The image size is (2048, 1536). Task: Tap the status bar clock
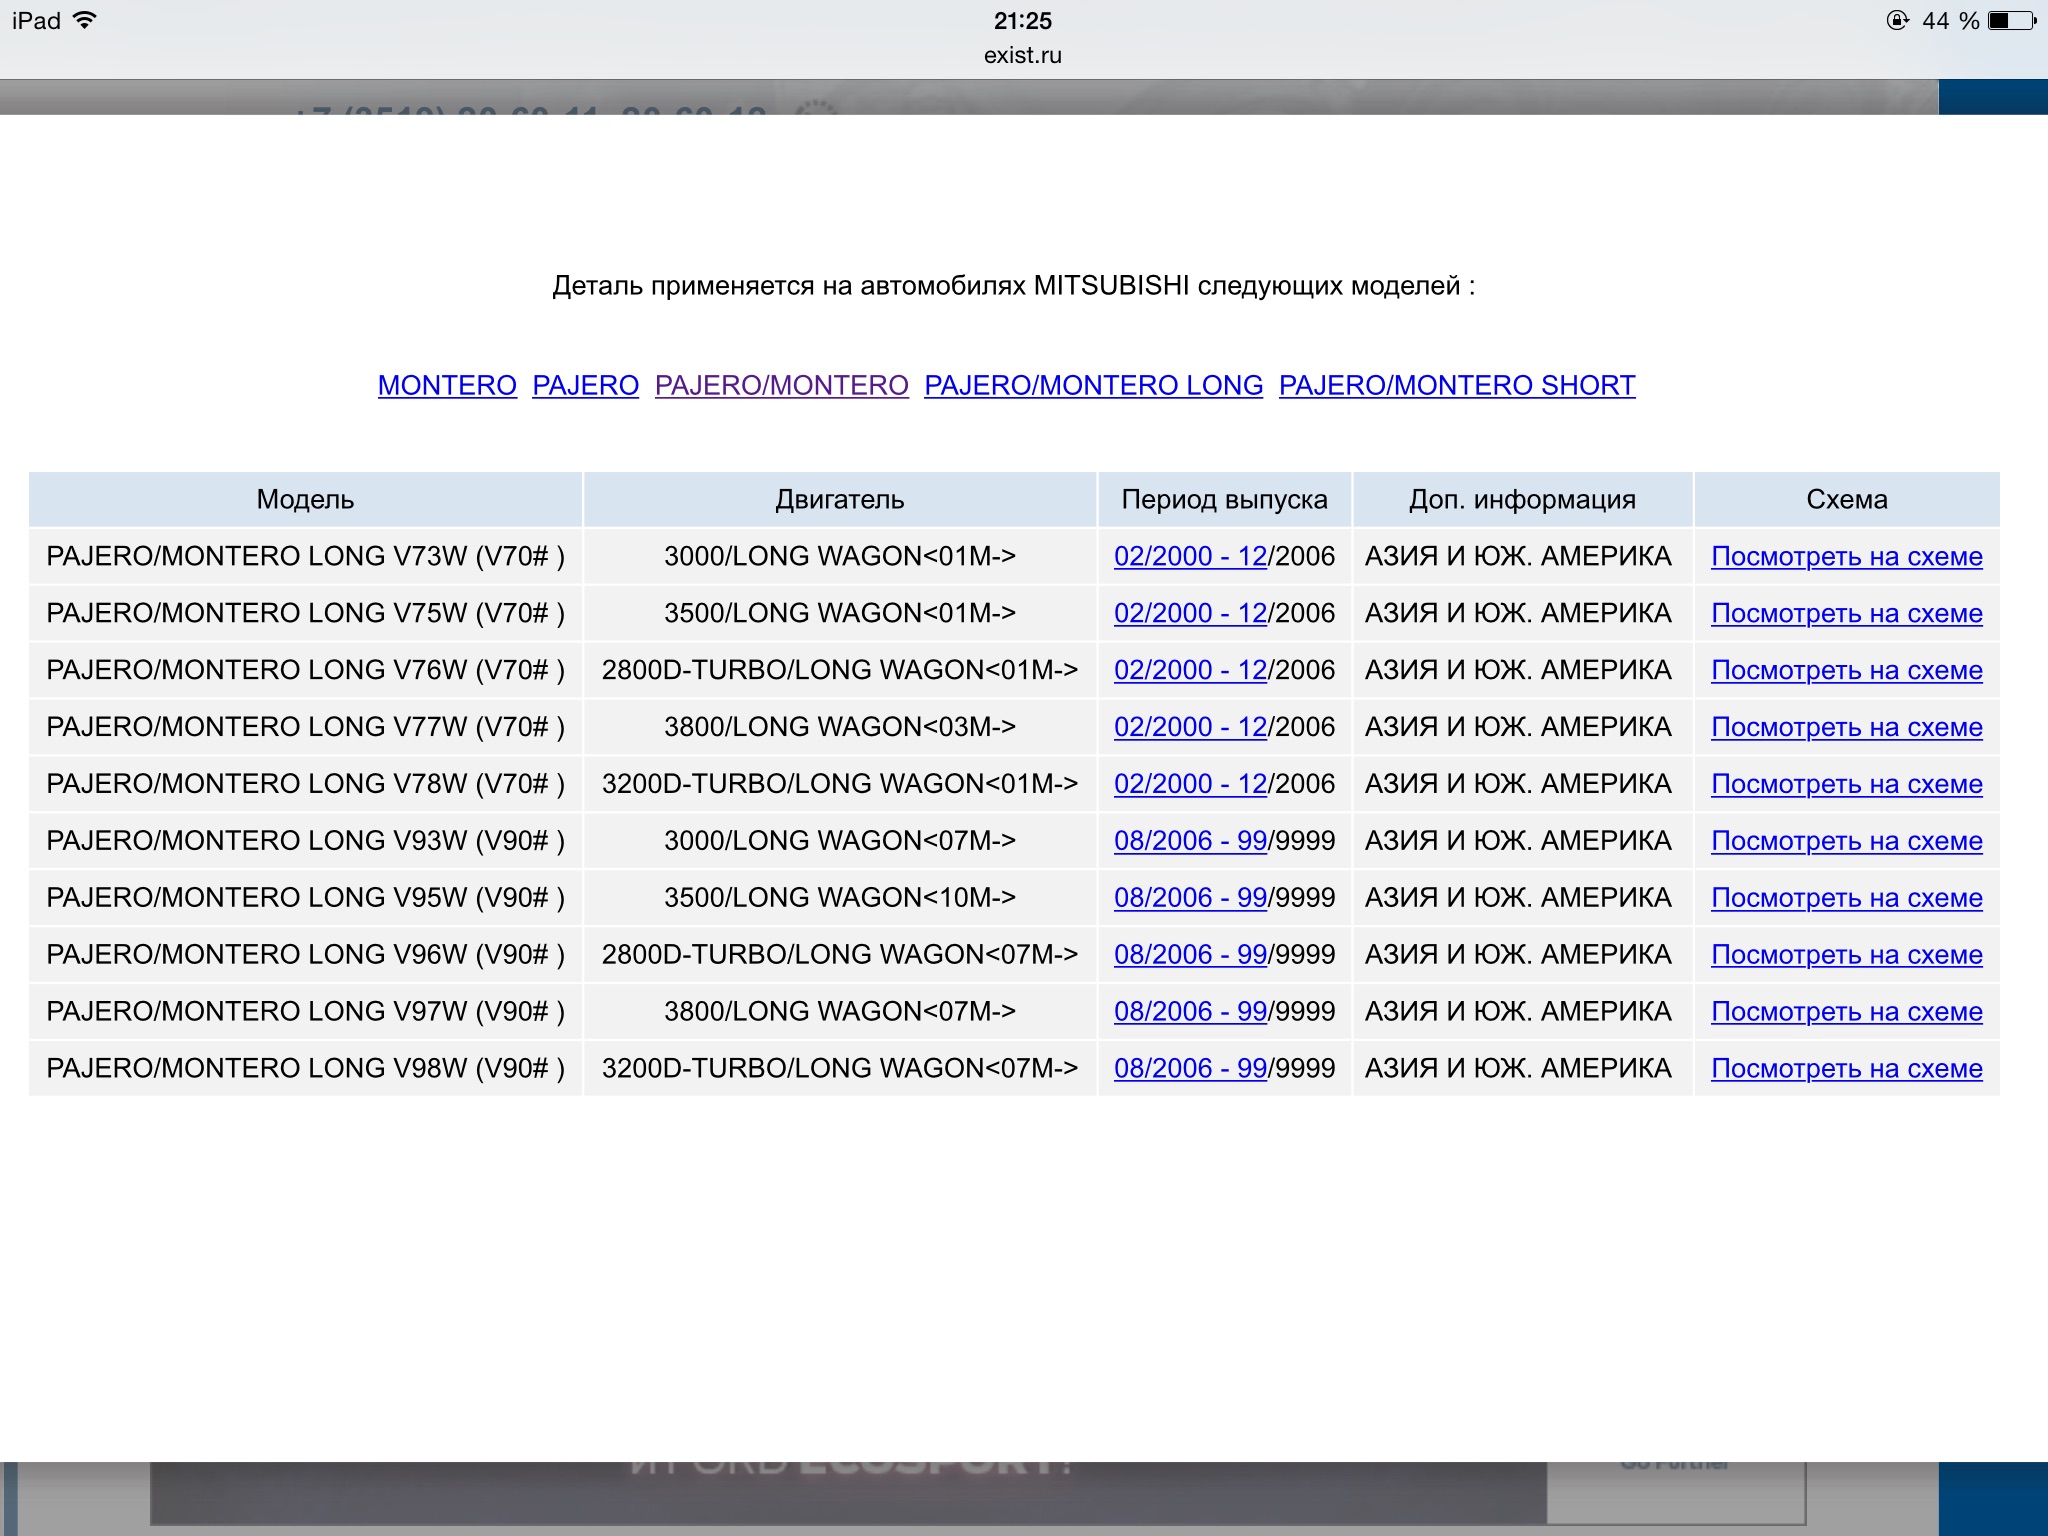(x=1022, y=21)
